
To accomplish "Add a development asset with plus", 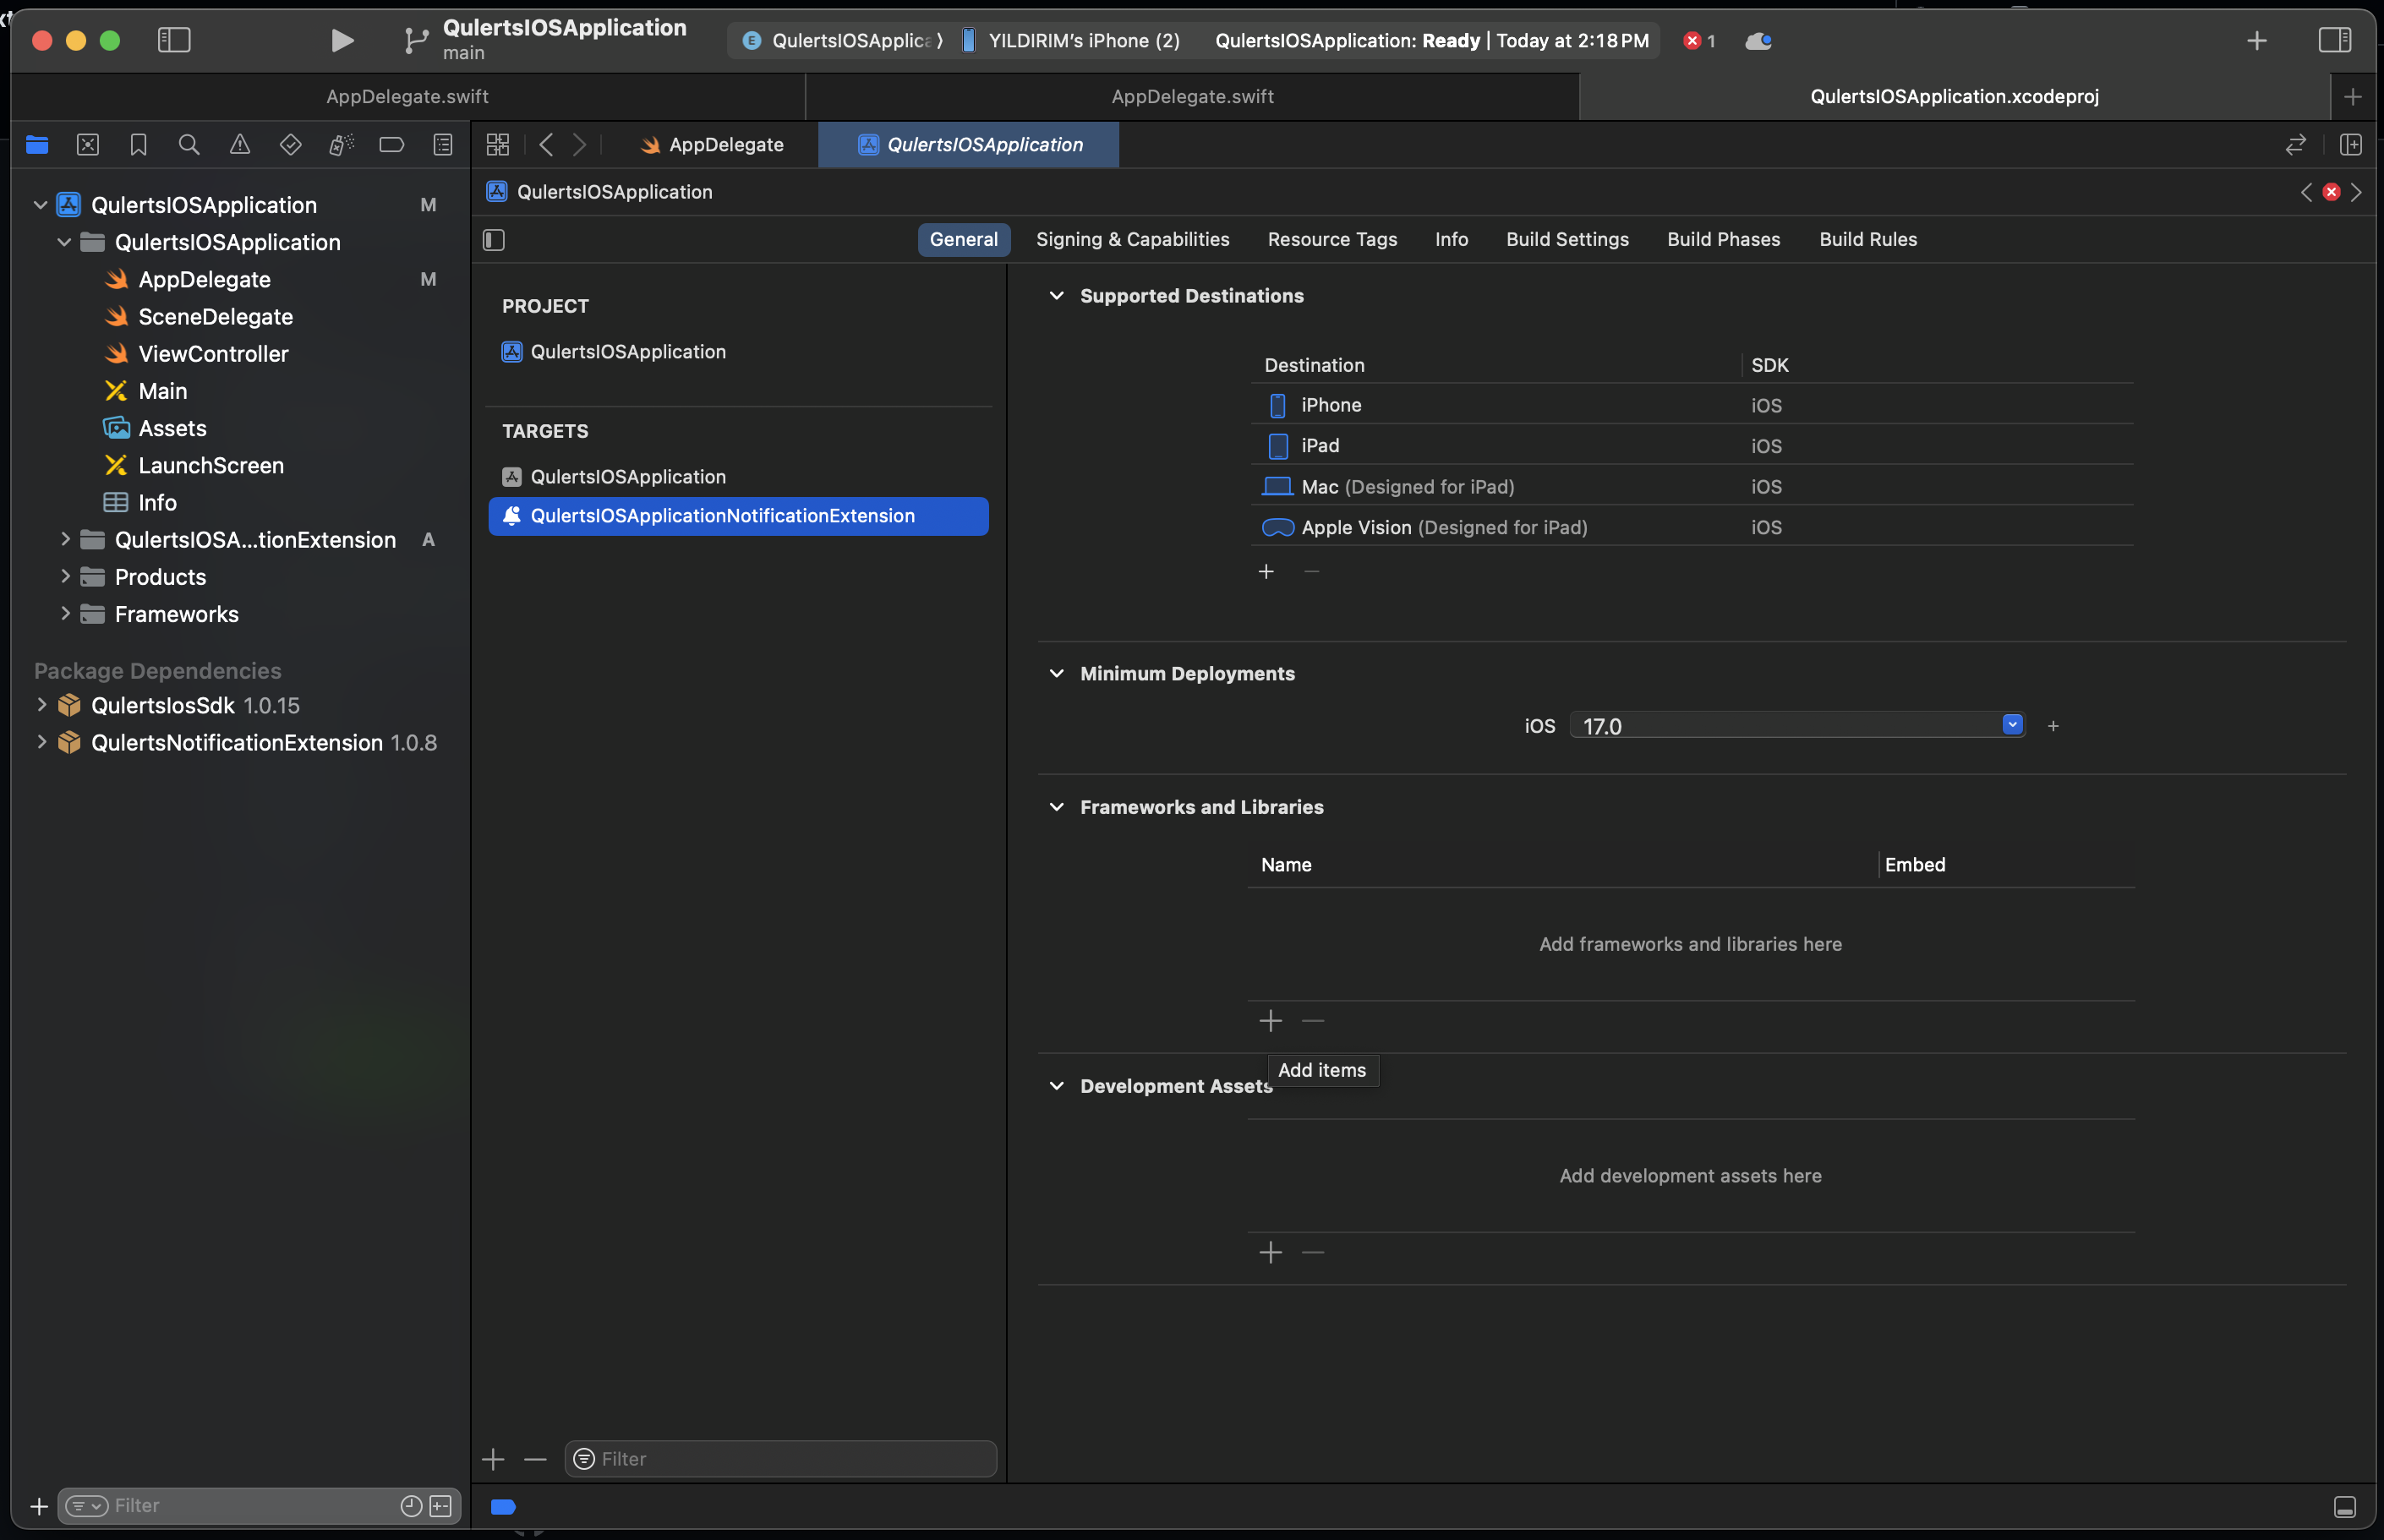I will [1270, 1253].
